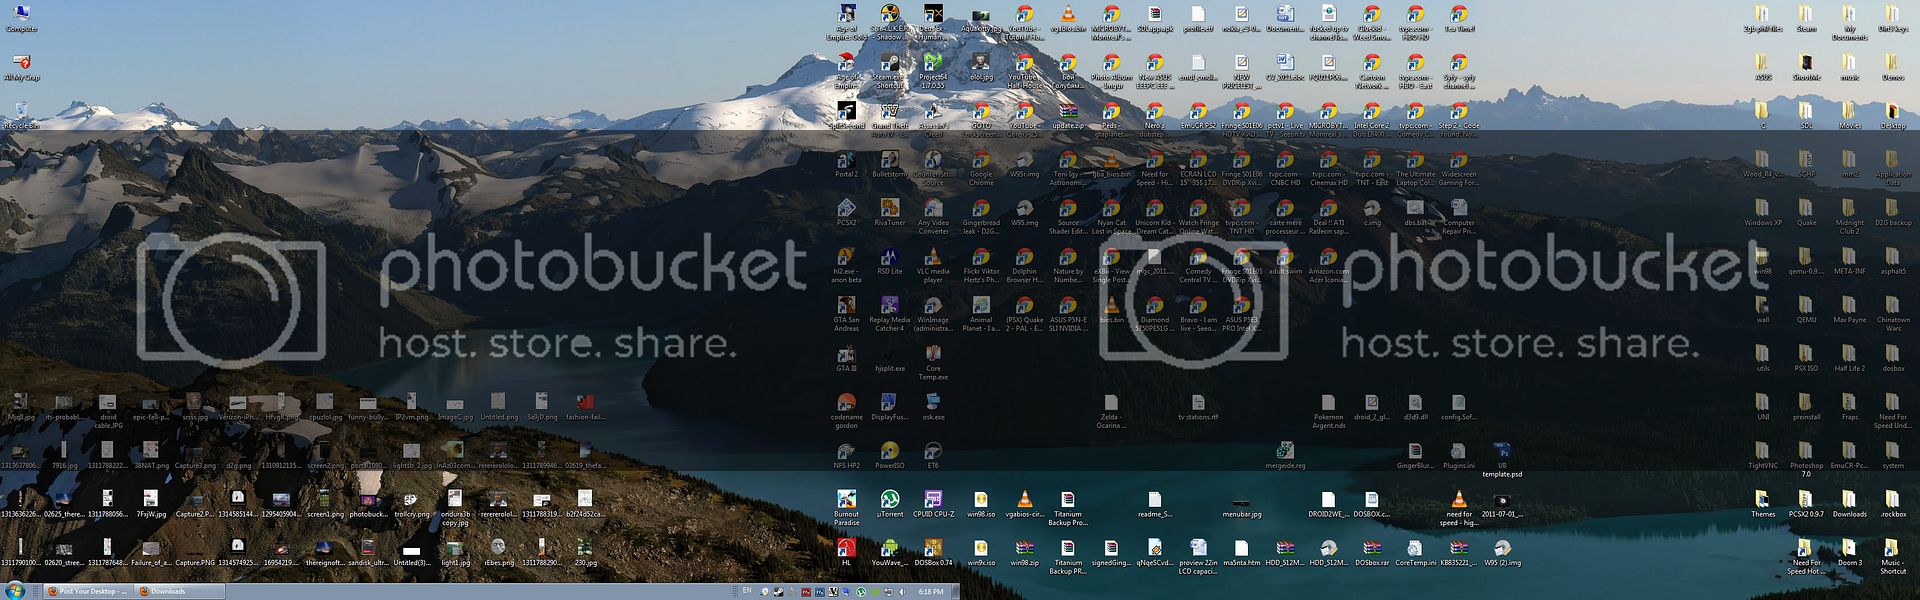Select the Downloads folder on the desktop
Image resolution: width=1920 pixels, height=600 pixels.
click(1849, 500)
